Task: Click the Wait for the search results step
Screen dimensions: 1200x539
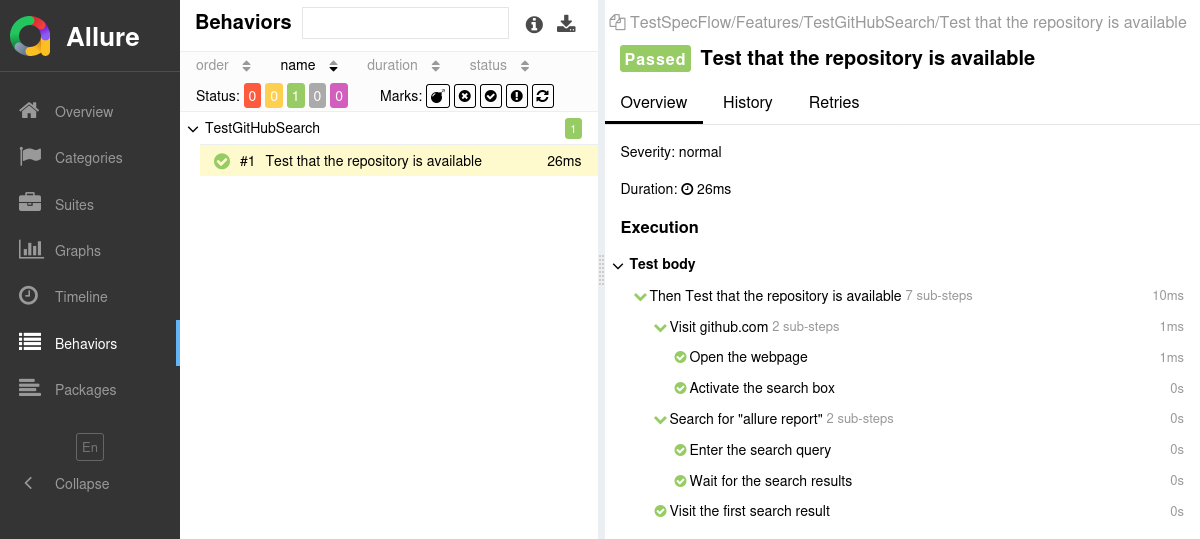Action: (771, 481)
